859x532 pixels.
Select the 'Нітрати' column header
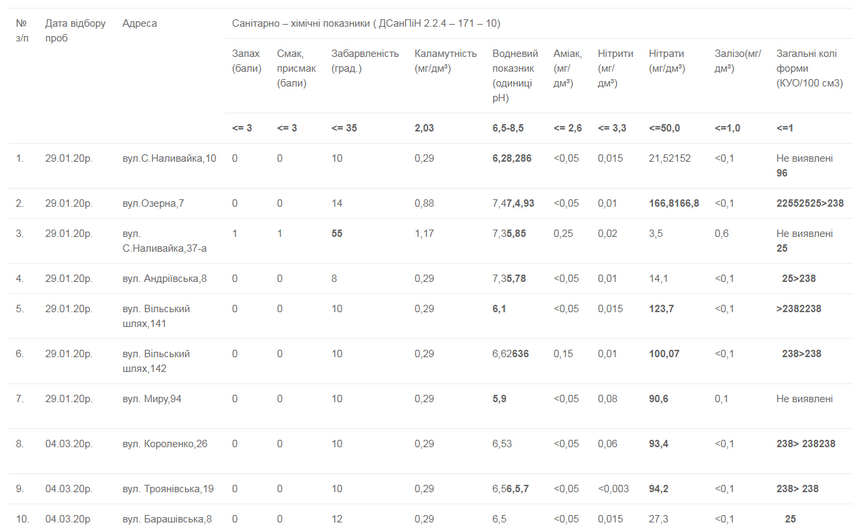pos(667,60)
